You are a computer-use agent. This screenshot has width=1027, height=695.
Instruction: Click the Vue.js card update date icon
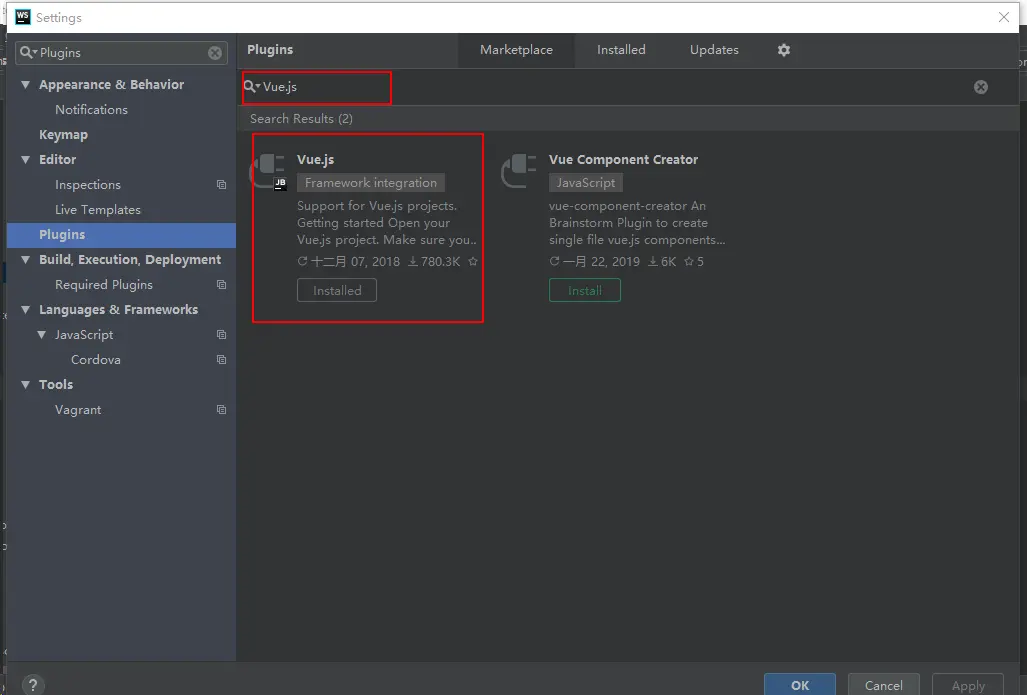(x=302, y=261)
